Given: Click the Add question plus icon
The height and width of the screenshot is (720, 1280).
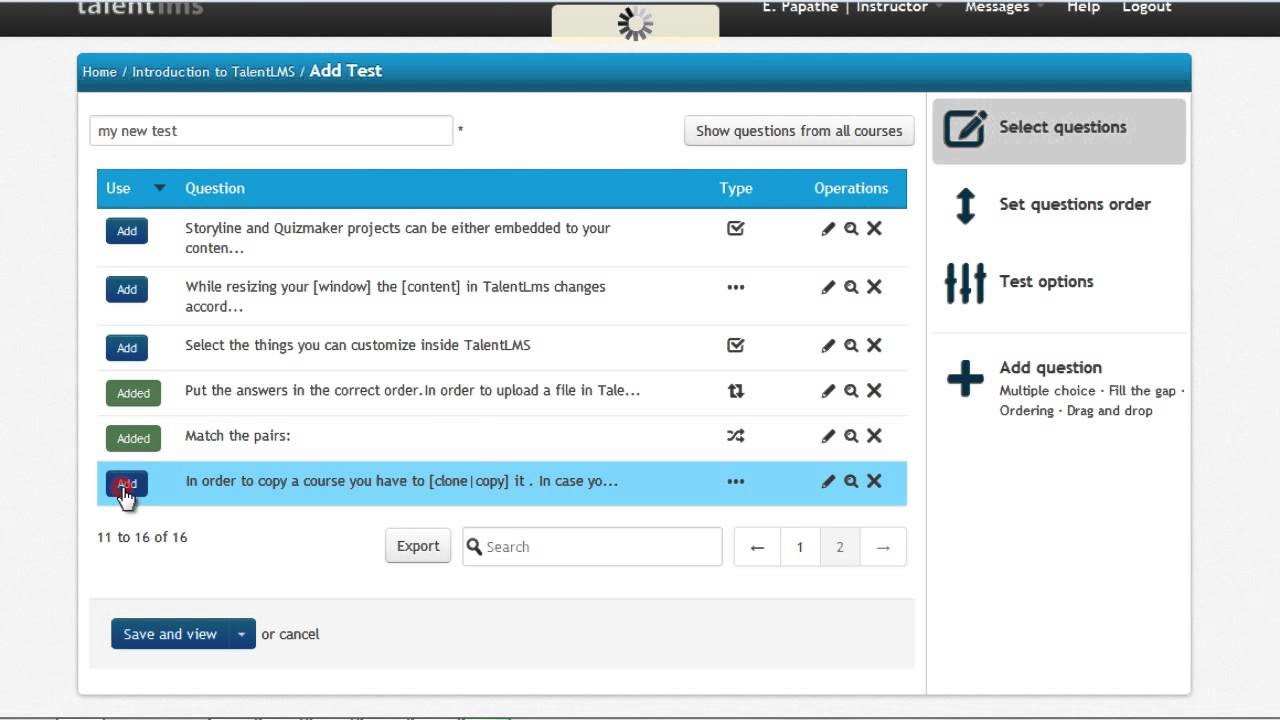Looking at the screenshot, I should click(x=965, y=379).
